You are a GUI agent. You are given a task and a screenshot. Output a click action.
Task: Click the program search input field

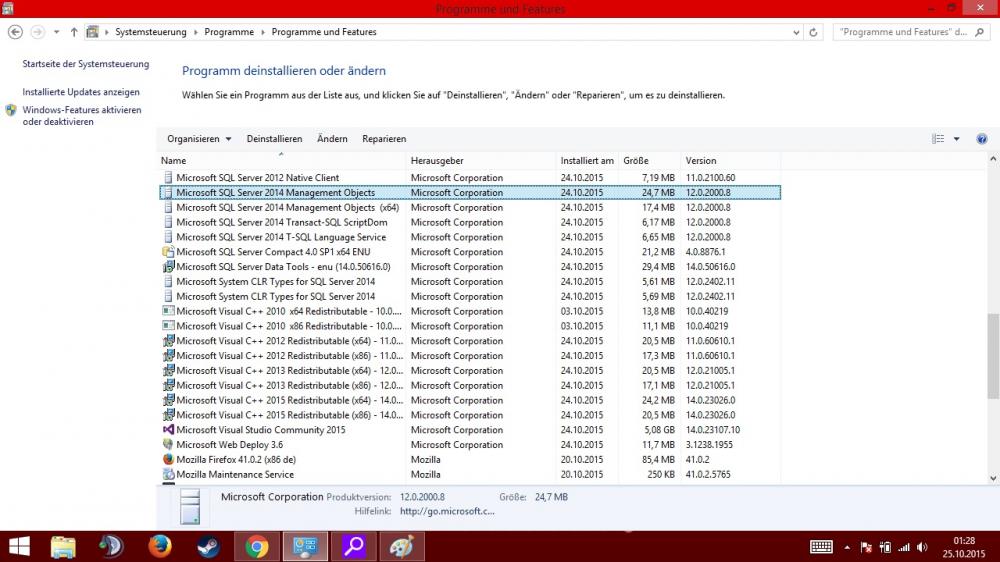(x=905, y=32)
